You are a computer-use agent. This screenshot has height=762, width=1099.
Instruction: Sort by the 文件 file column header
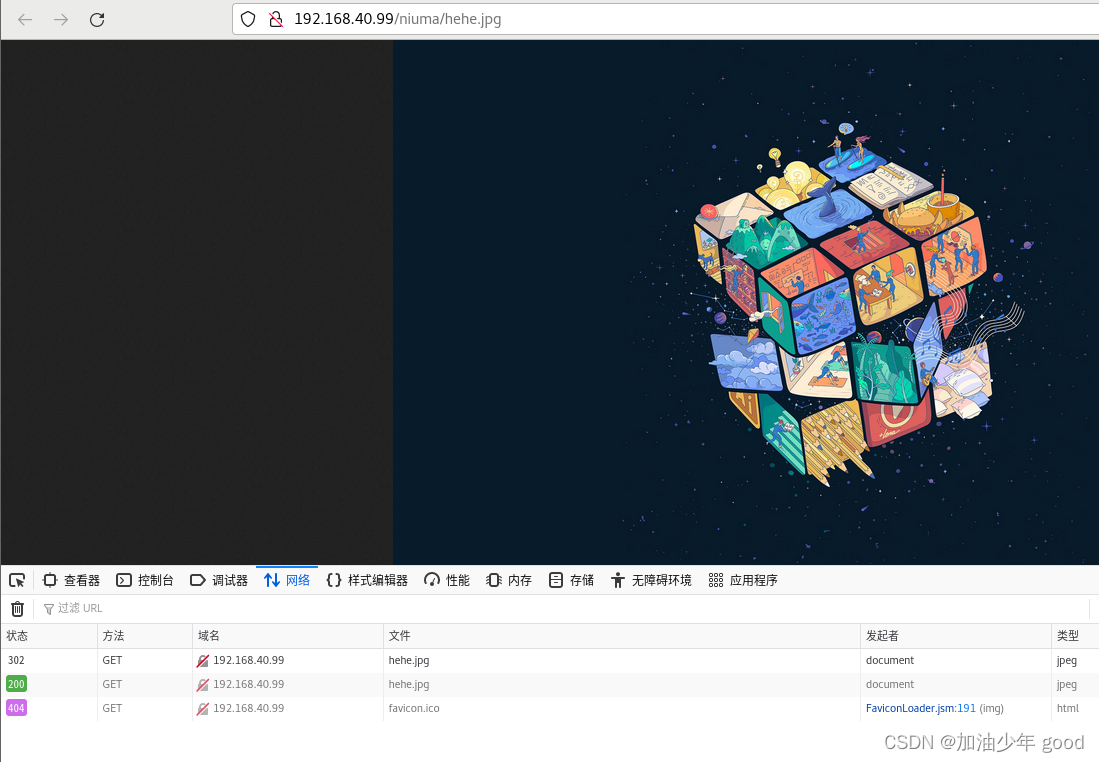(x=621, y=636)
